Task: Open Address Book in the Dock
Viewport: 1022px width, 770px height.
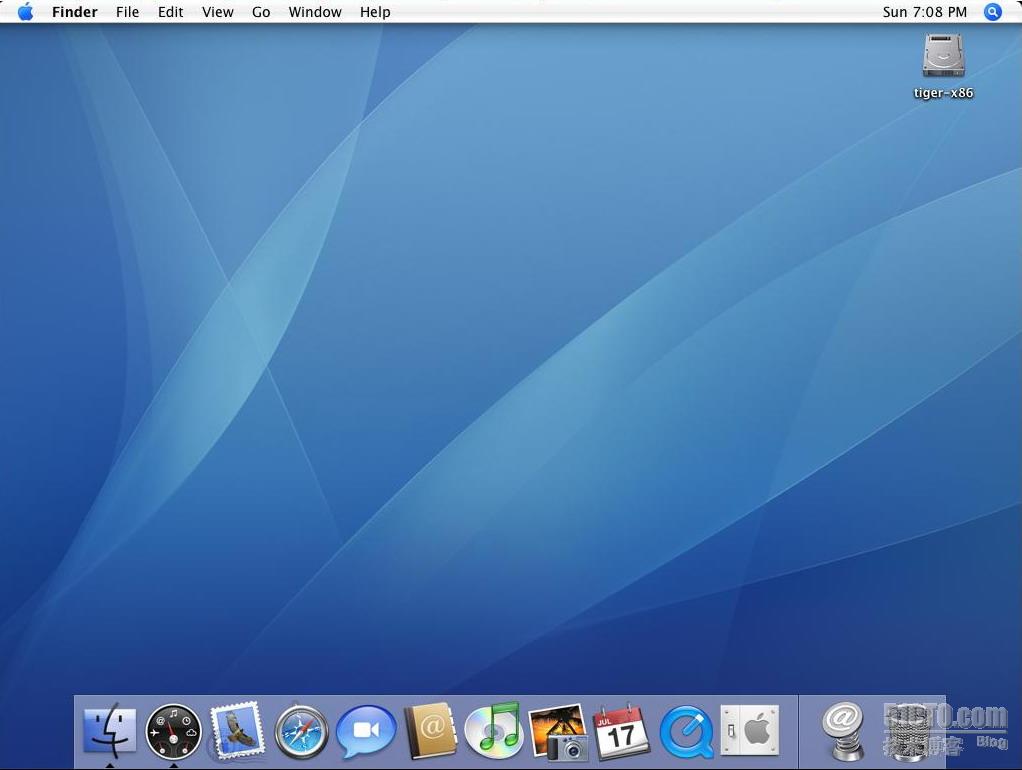Action: 430,731
